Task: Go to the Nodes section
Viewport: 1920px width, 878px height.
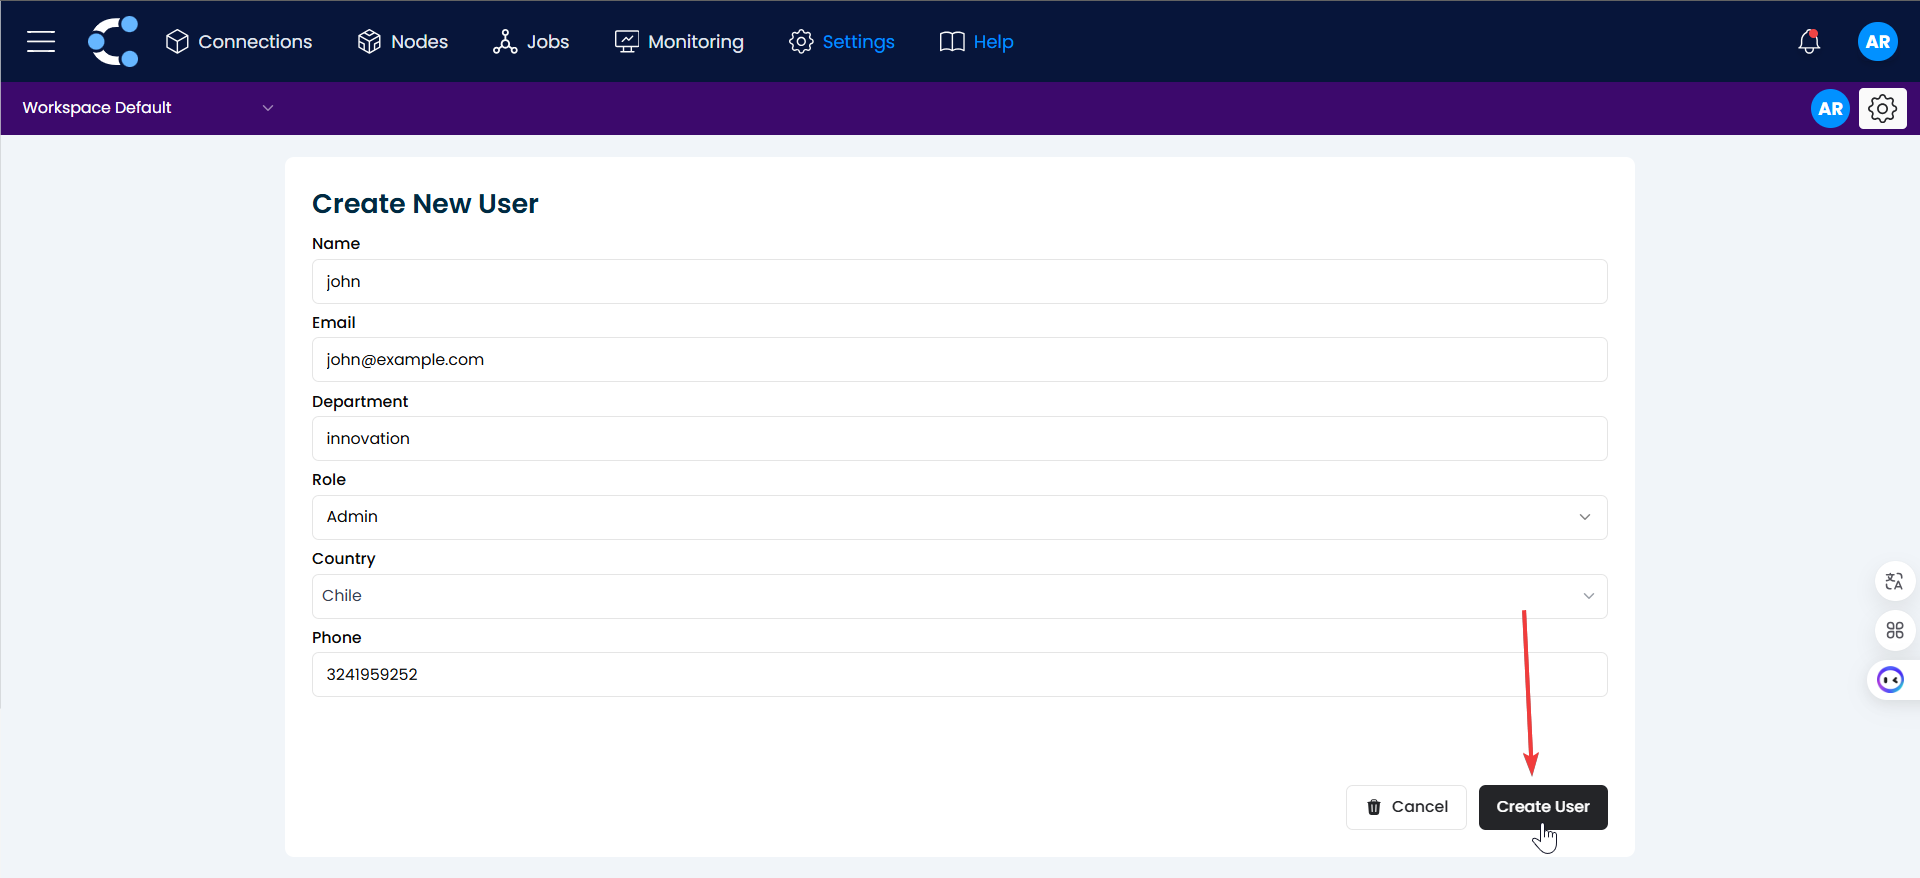Action: [x=402, y=41]
